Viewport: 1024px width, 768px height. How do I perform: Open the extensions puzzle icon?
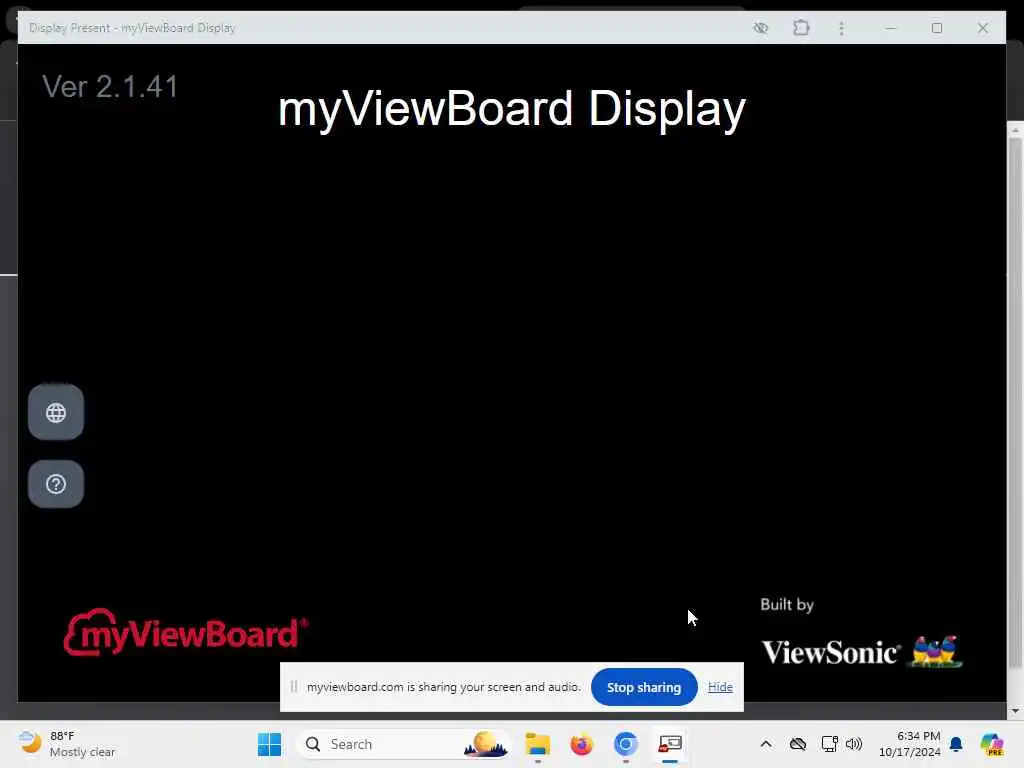[801, 27]
